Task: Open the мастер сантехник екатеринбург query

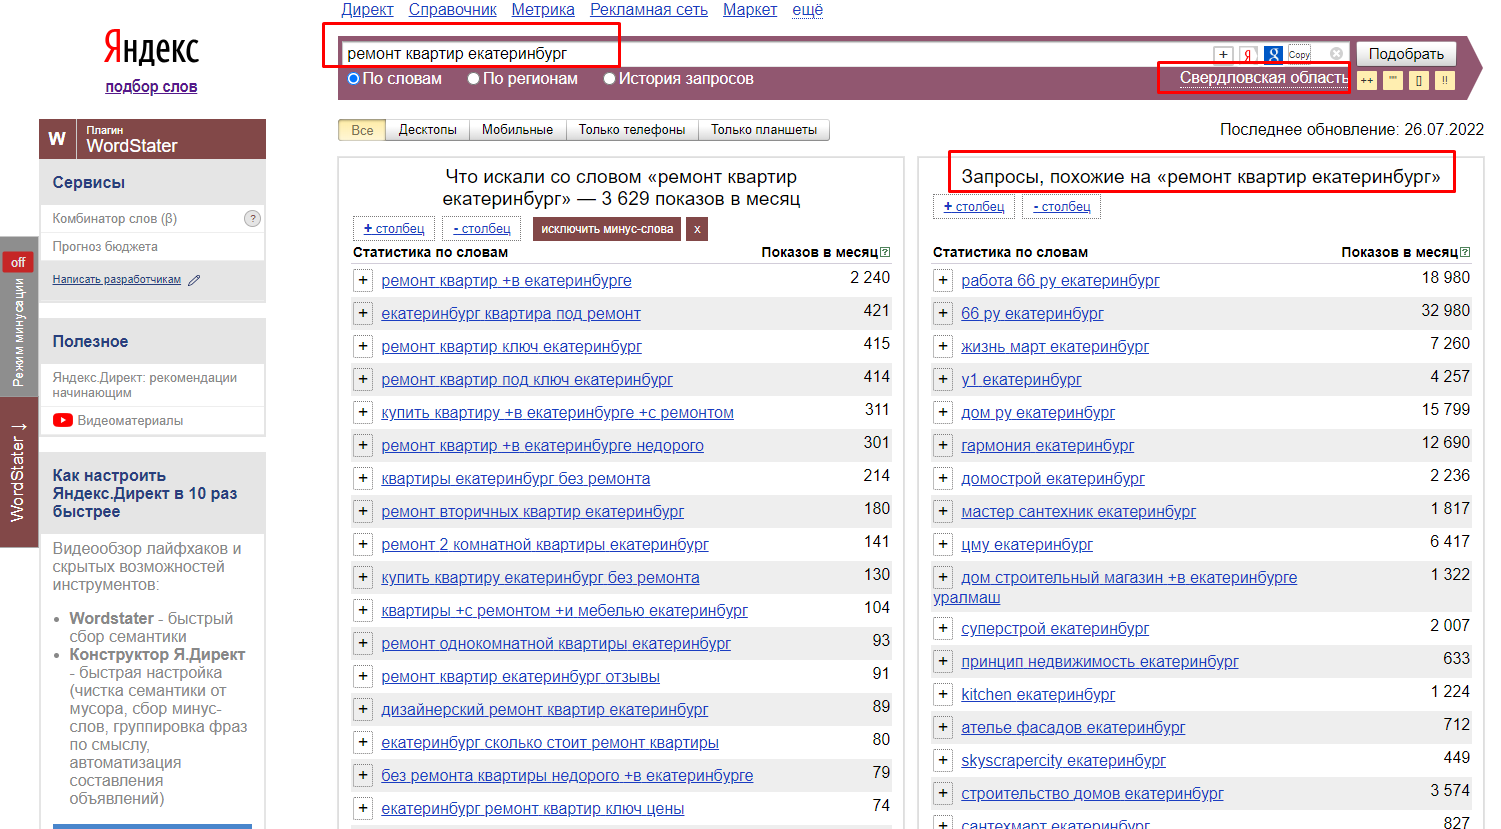Action: [1078, 512]
